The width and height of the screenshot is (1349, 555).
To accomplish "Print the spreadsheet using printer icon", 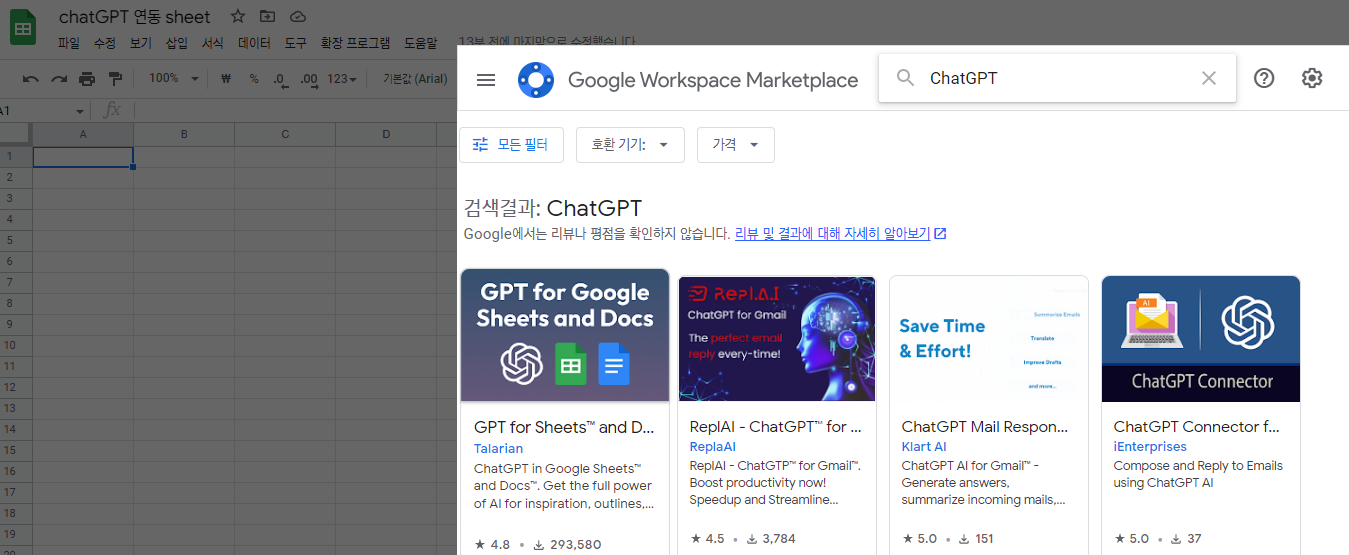I will click(x=87, y=79).
